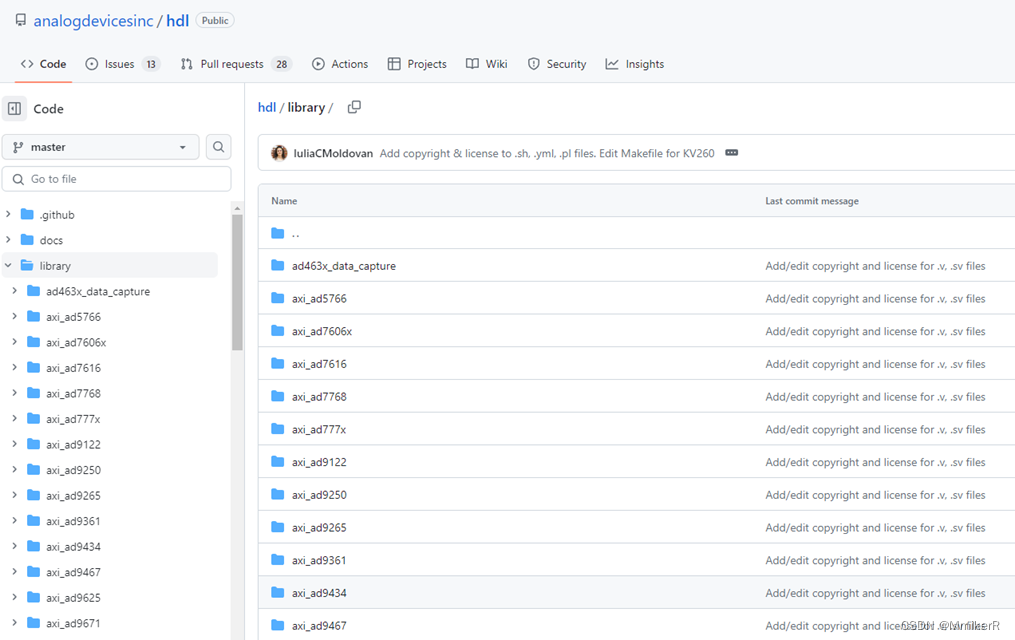Image resolution: width=1015 pixels, height=640 pixels.
Task: Click the open library folder icon in the tree
Action: [27, 265]
